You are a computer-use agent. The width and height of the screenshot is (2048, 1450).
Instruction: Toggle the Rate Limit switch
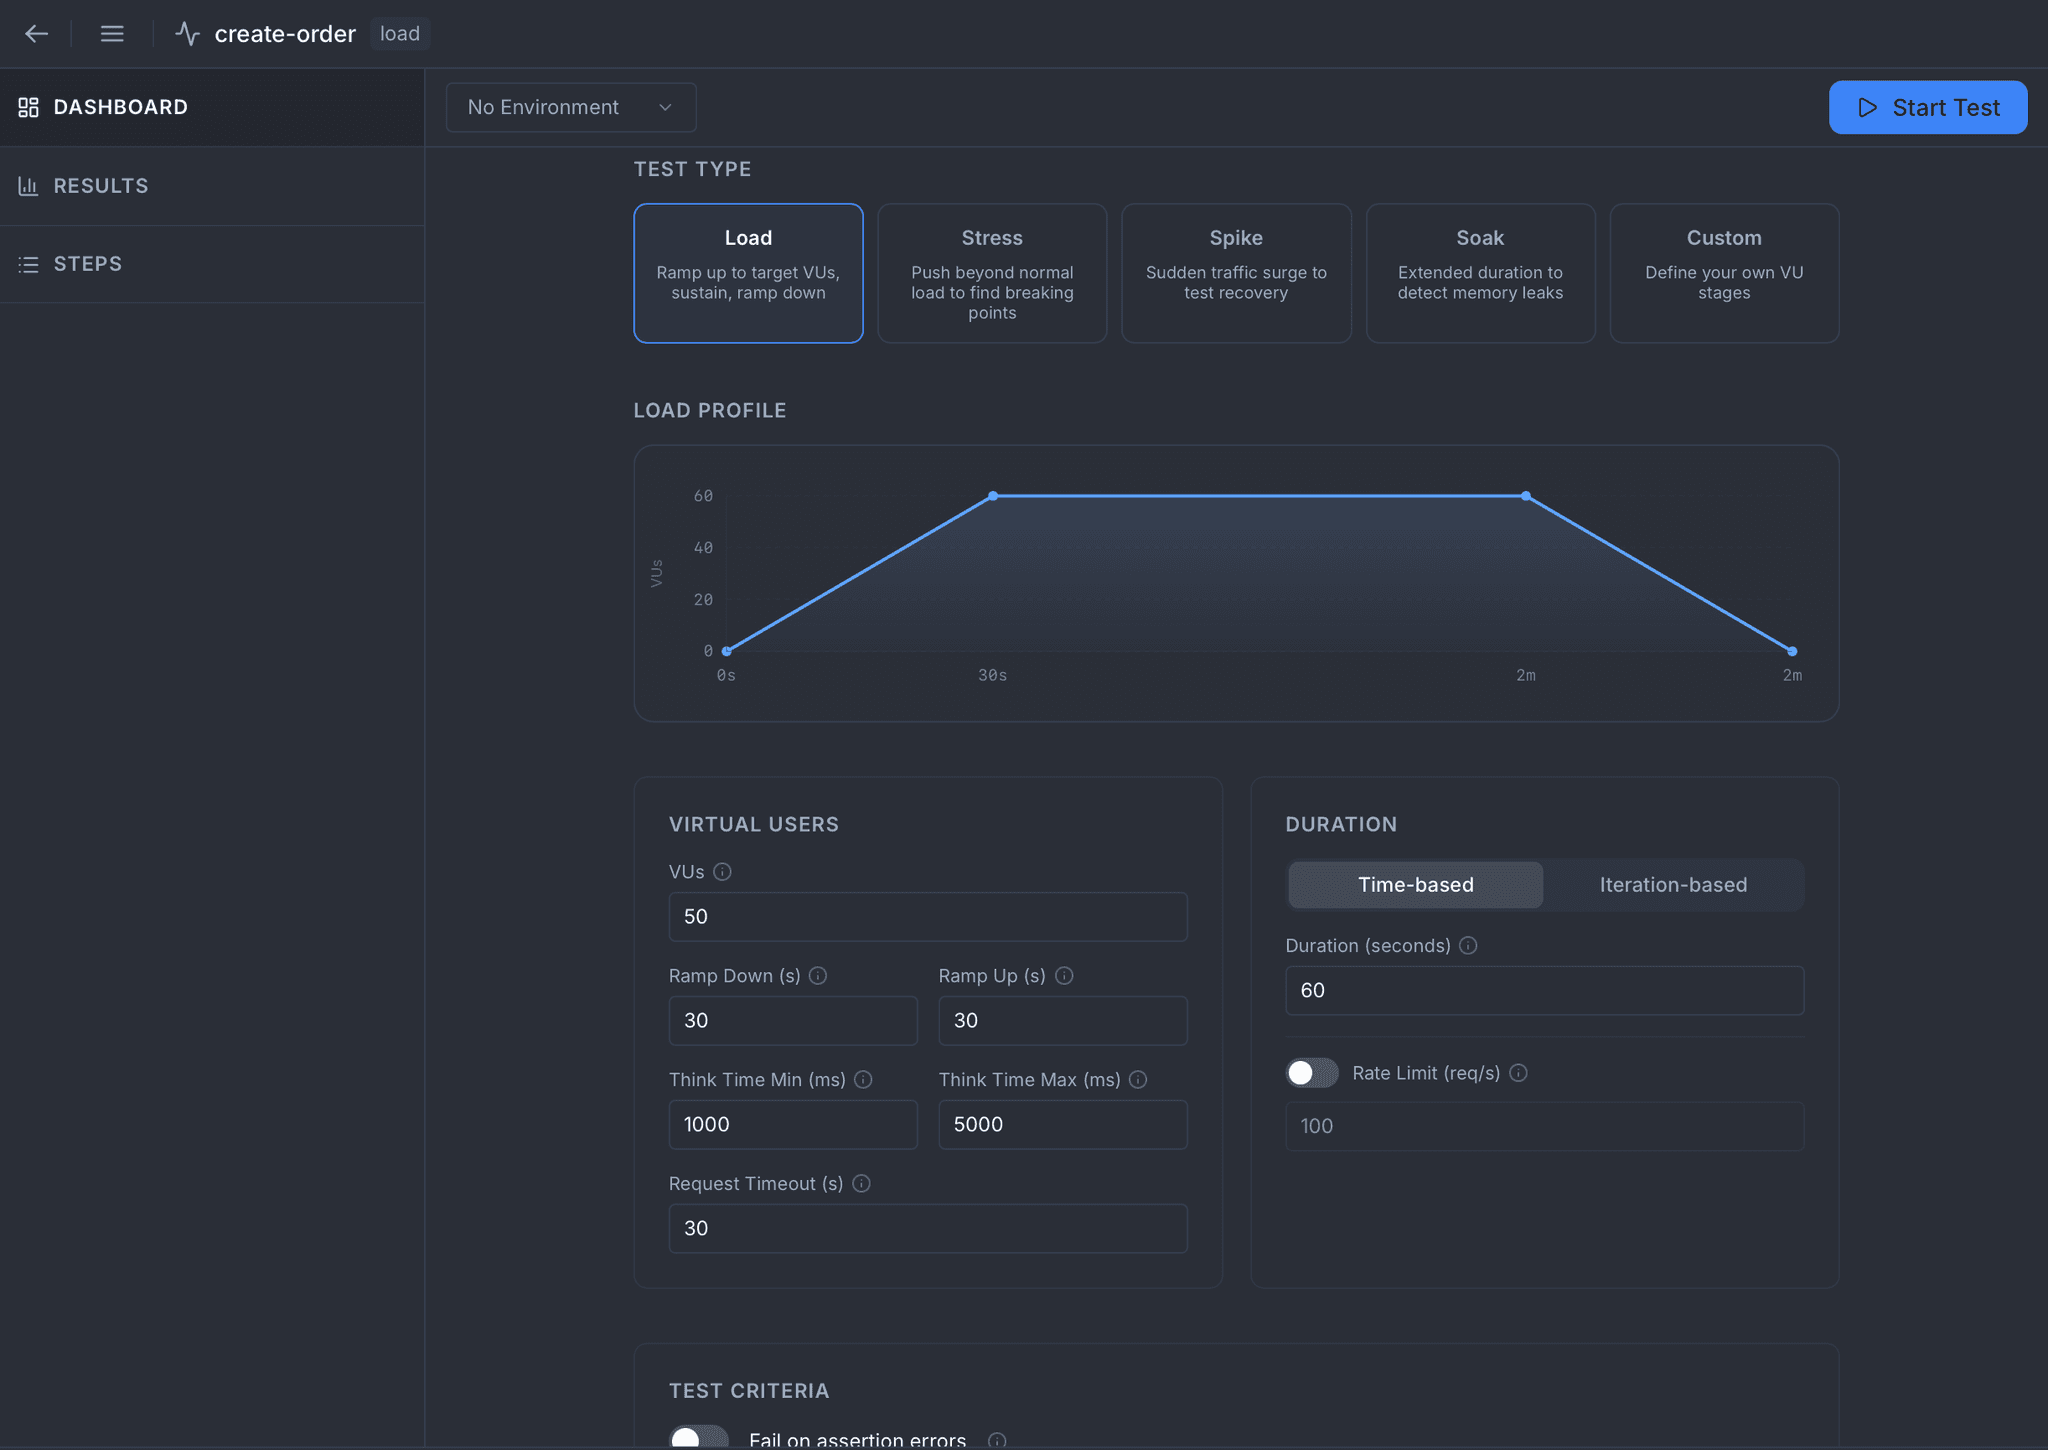coord(1312,1073)
